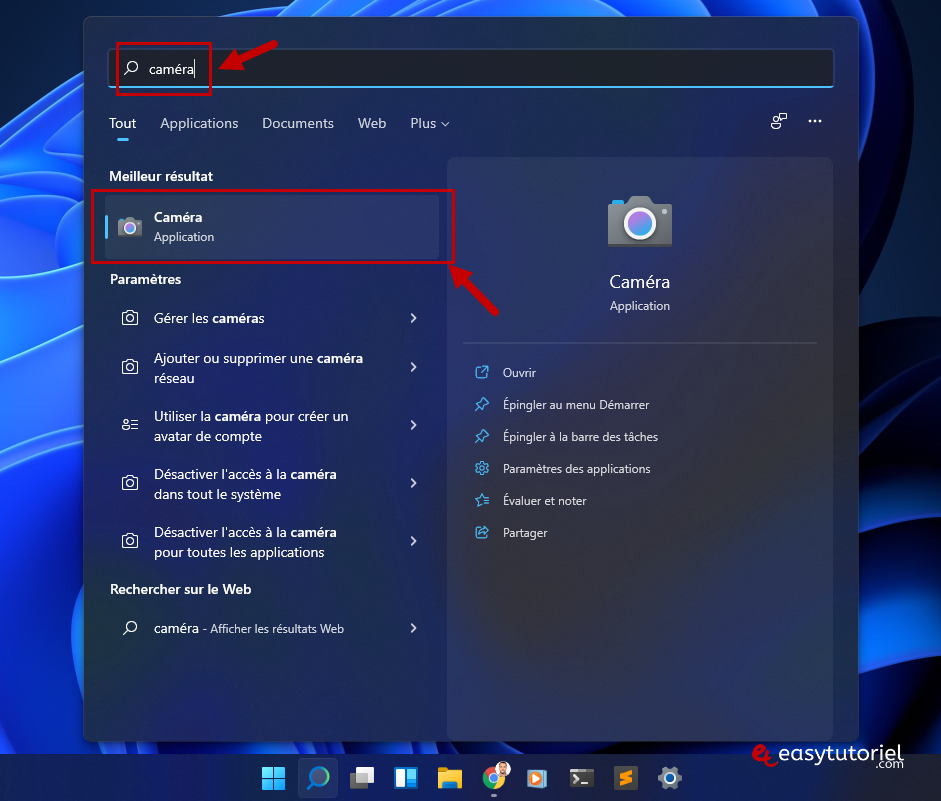941x801 pixels.
Task: Open the search account options icon
Action: 779,121
